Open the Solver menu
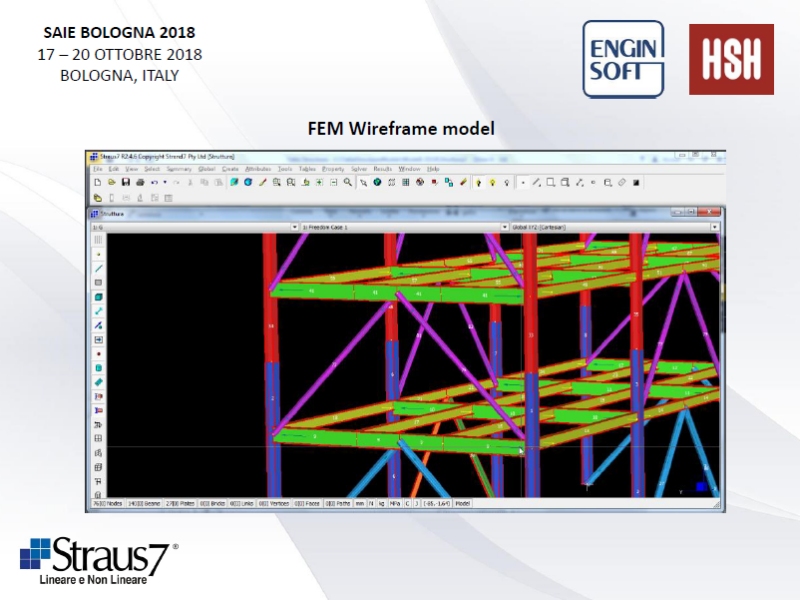Screen dimensions: 800x600 [359, 170]
